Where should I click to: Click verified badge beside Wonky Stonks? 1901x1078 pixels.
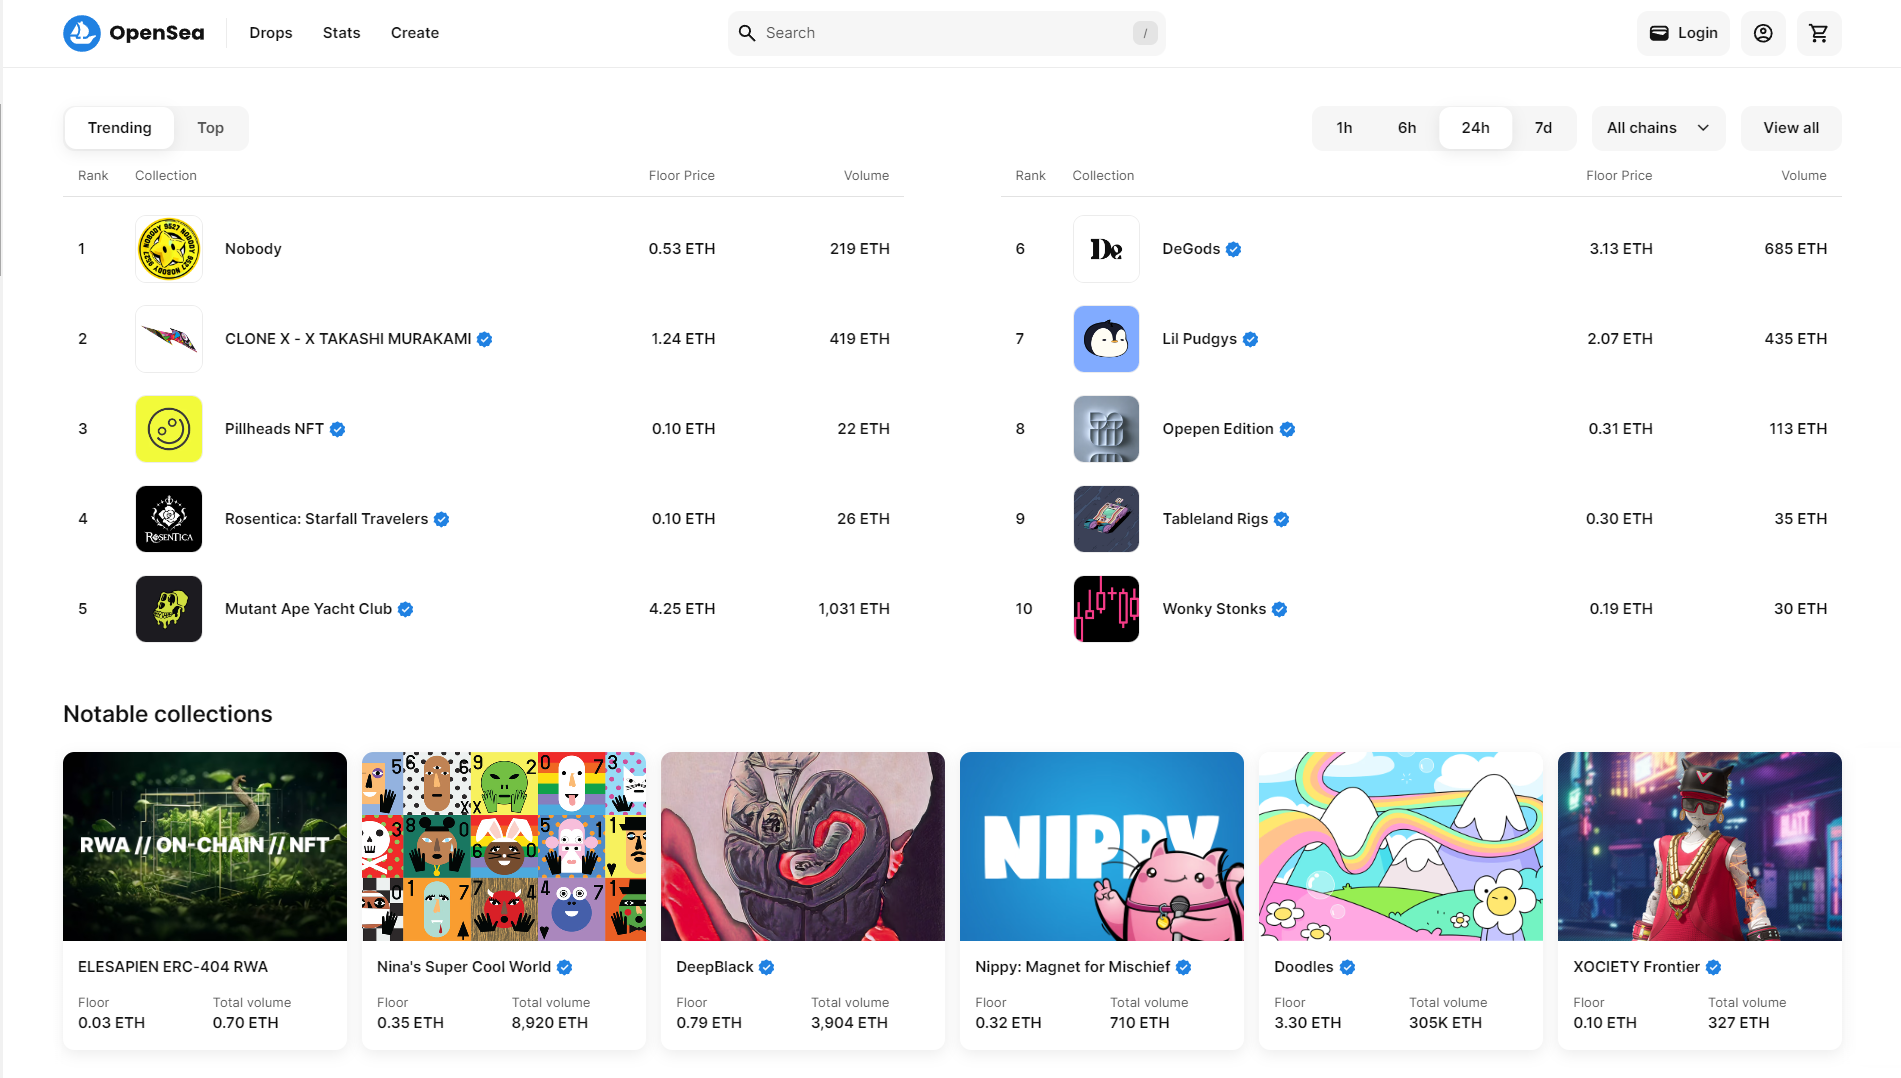click(x=1279, y=610)
